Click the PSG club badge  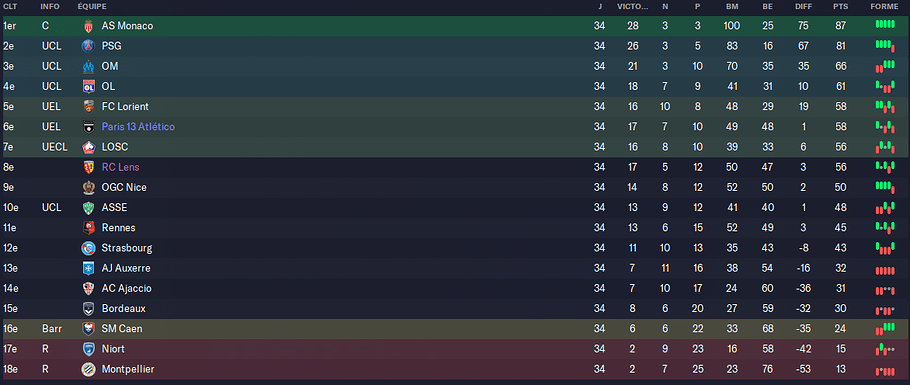click(x=88, y=46)
